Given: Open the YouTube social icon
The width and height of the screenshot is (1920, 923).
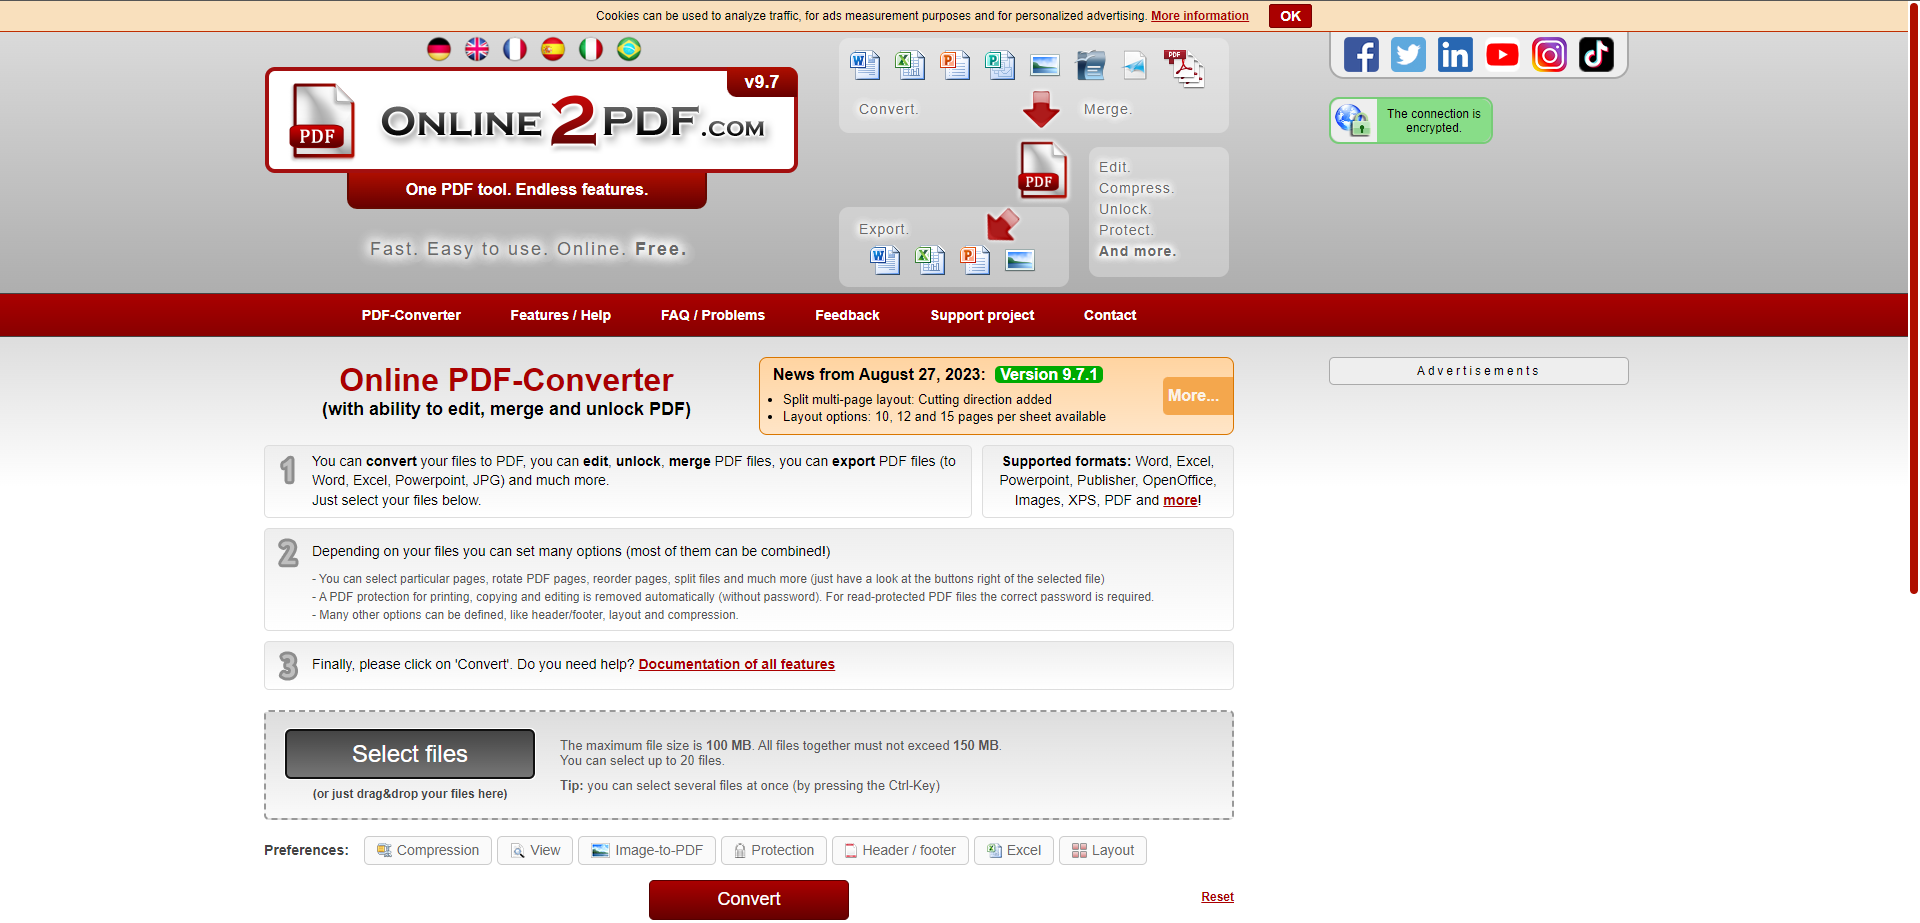Looking at the screenshot, I should [x=1502, y=54].
